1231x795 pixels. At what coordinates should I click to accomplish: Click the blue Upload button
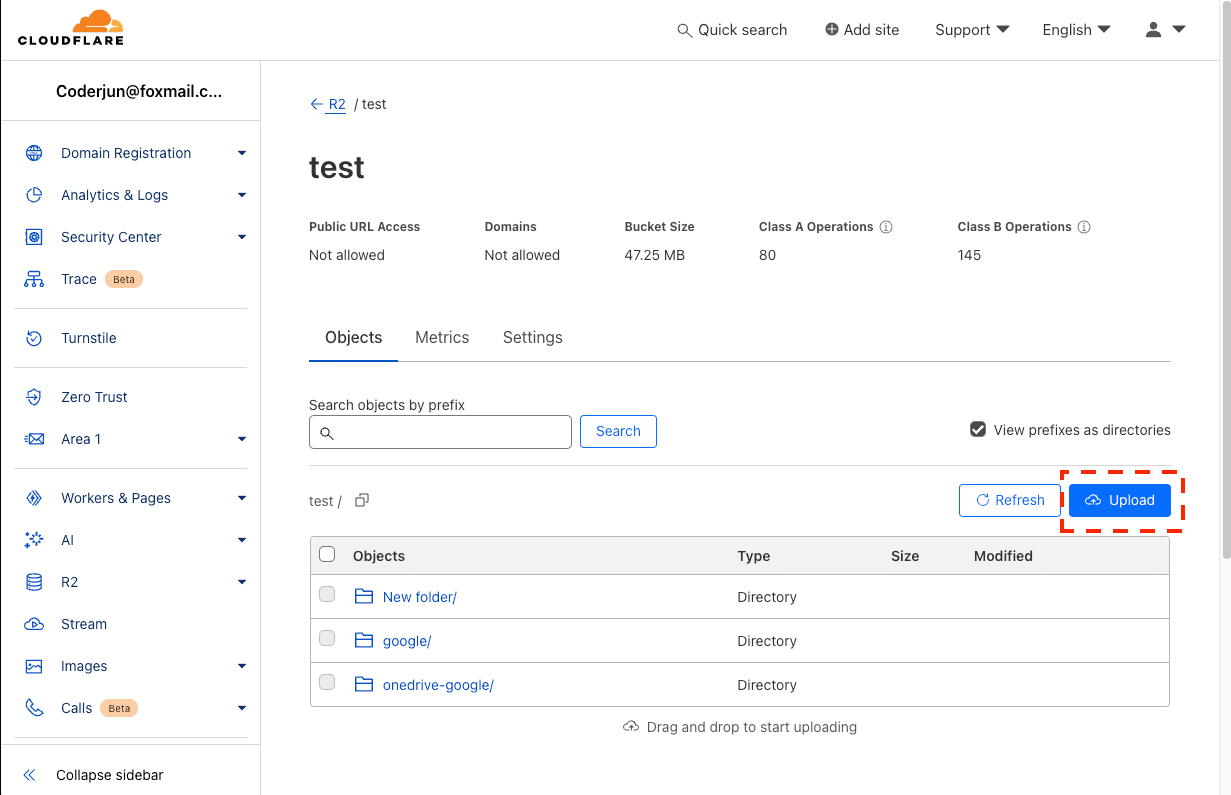click(1120, 500)
